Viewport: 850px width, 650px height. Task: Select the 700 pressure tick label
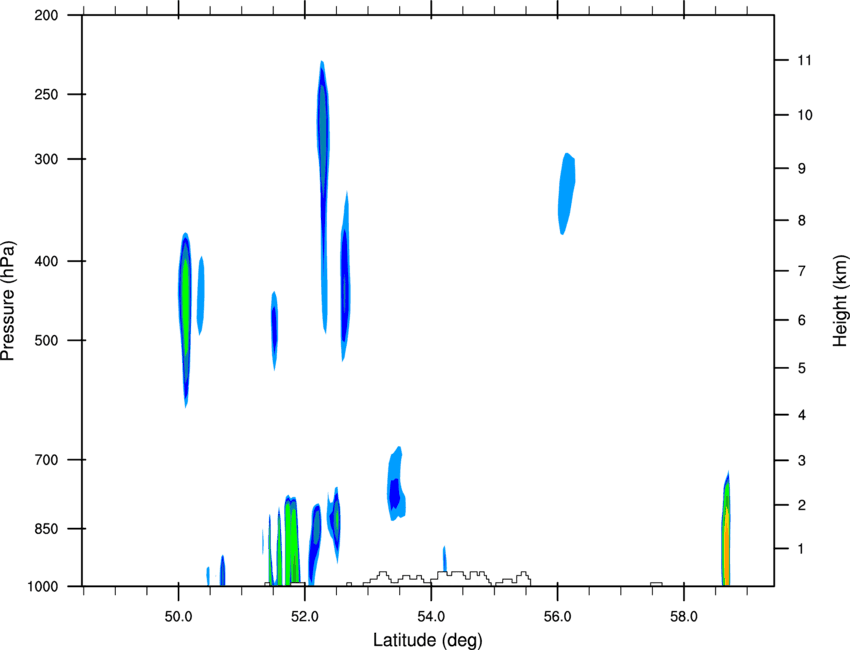pyautogui.click(x=46, y=460)
